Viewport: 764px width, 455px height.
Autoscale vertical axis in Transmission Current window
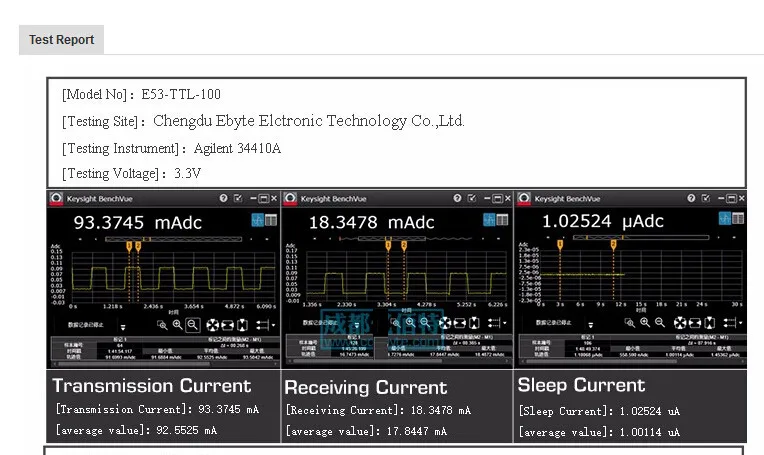click(x=242, y=325)
